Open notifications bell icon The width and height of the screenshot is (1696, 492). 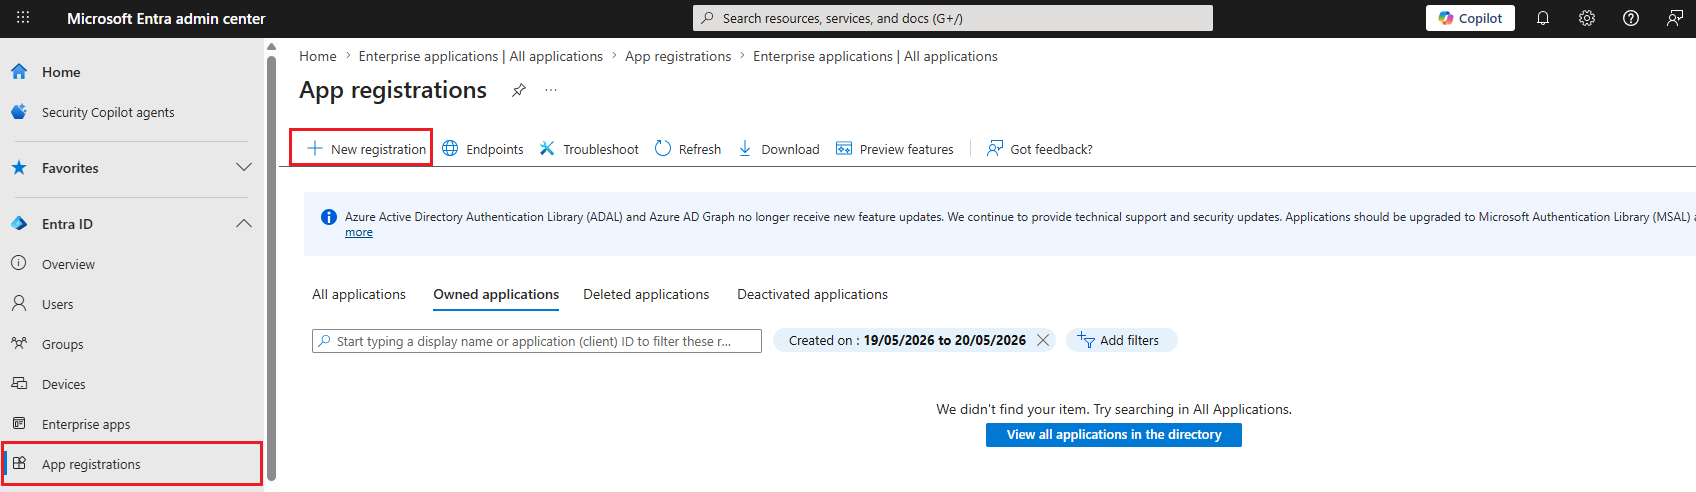[x=1543, y=18]
